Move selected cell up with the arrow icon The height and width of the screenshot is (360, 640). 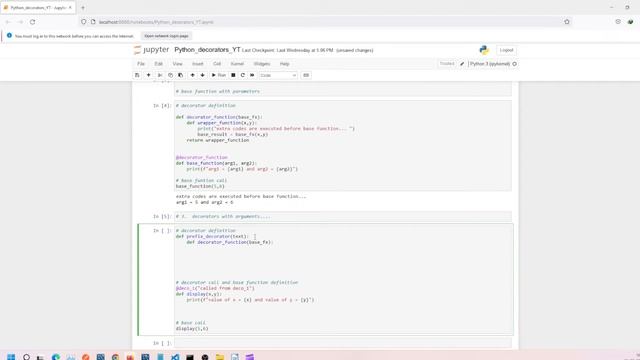192,75
